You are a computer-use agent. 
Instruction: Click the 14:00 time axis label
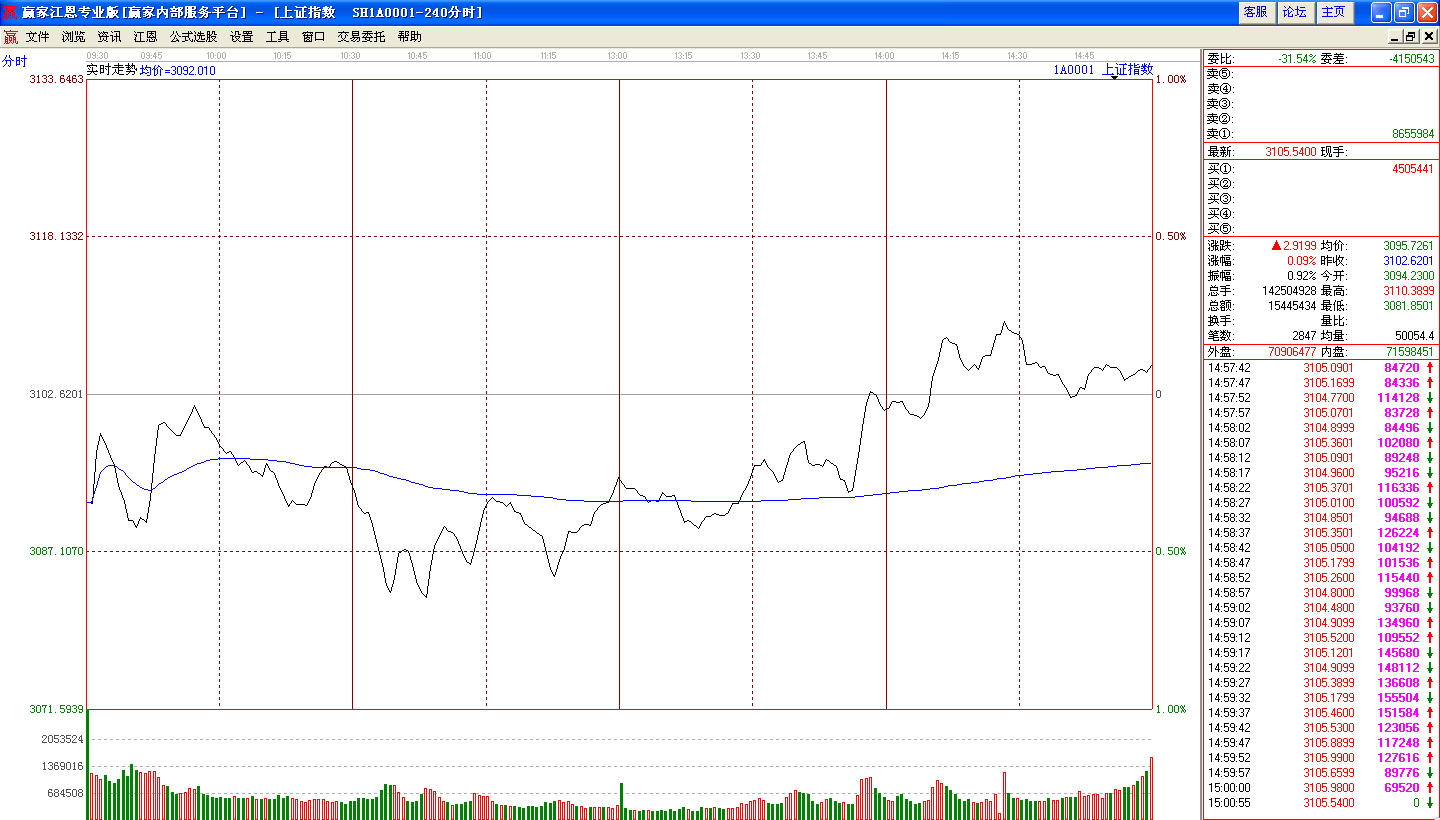click(884, 56)
